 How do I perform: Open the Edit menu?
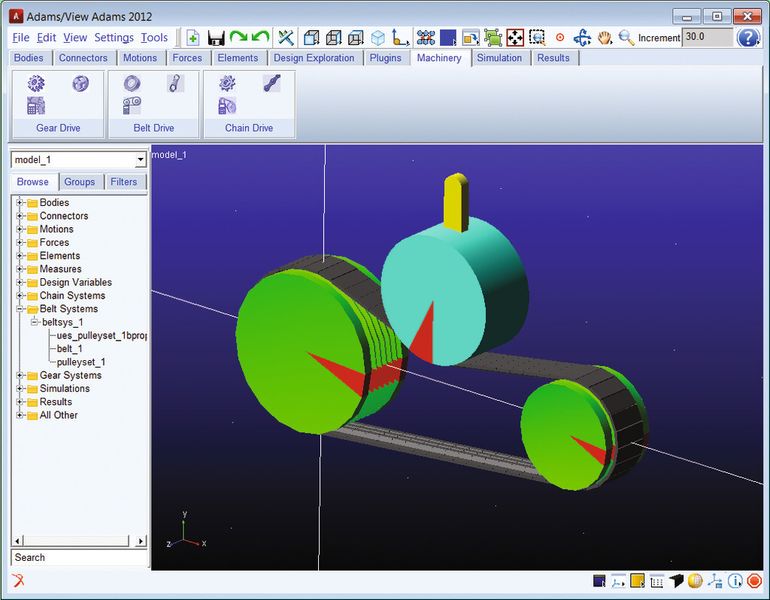[46, 38]
